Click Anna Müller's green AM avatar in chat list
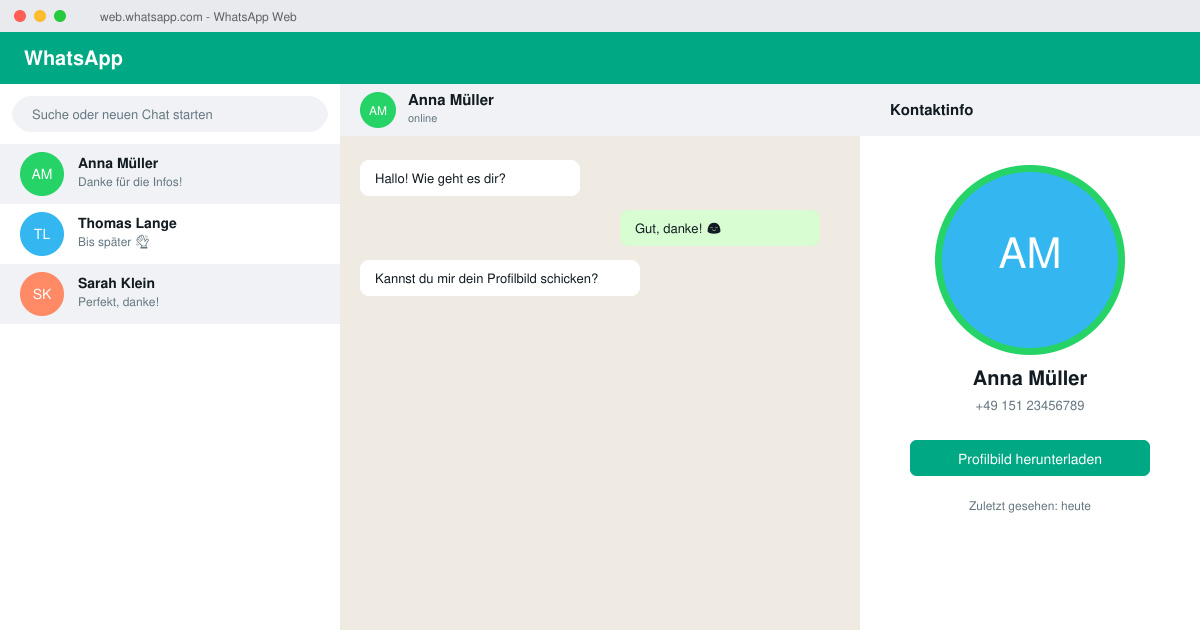Image resolution: width=1200 pixels, height=630 pixels. coord(42,174)
